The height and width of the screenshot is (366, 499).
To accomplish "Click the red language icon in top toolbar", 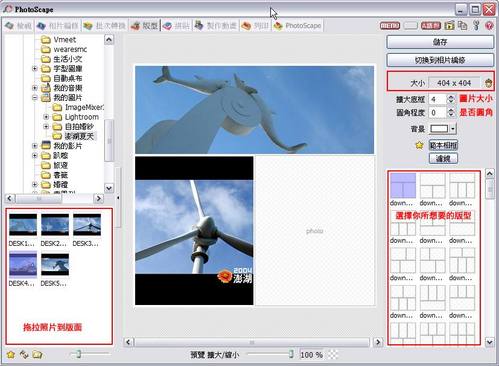I will tap(431, 26).
